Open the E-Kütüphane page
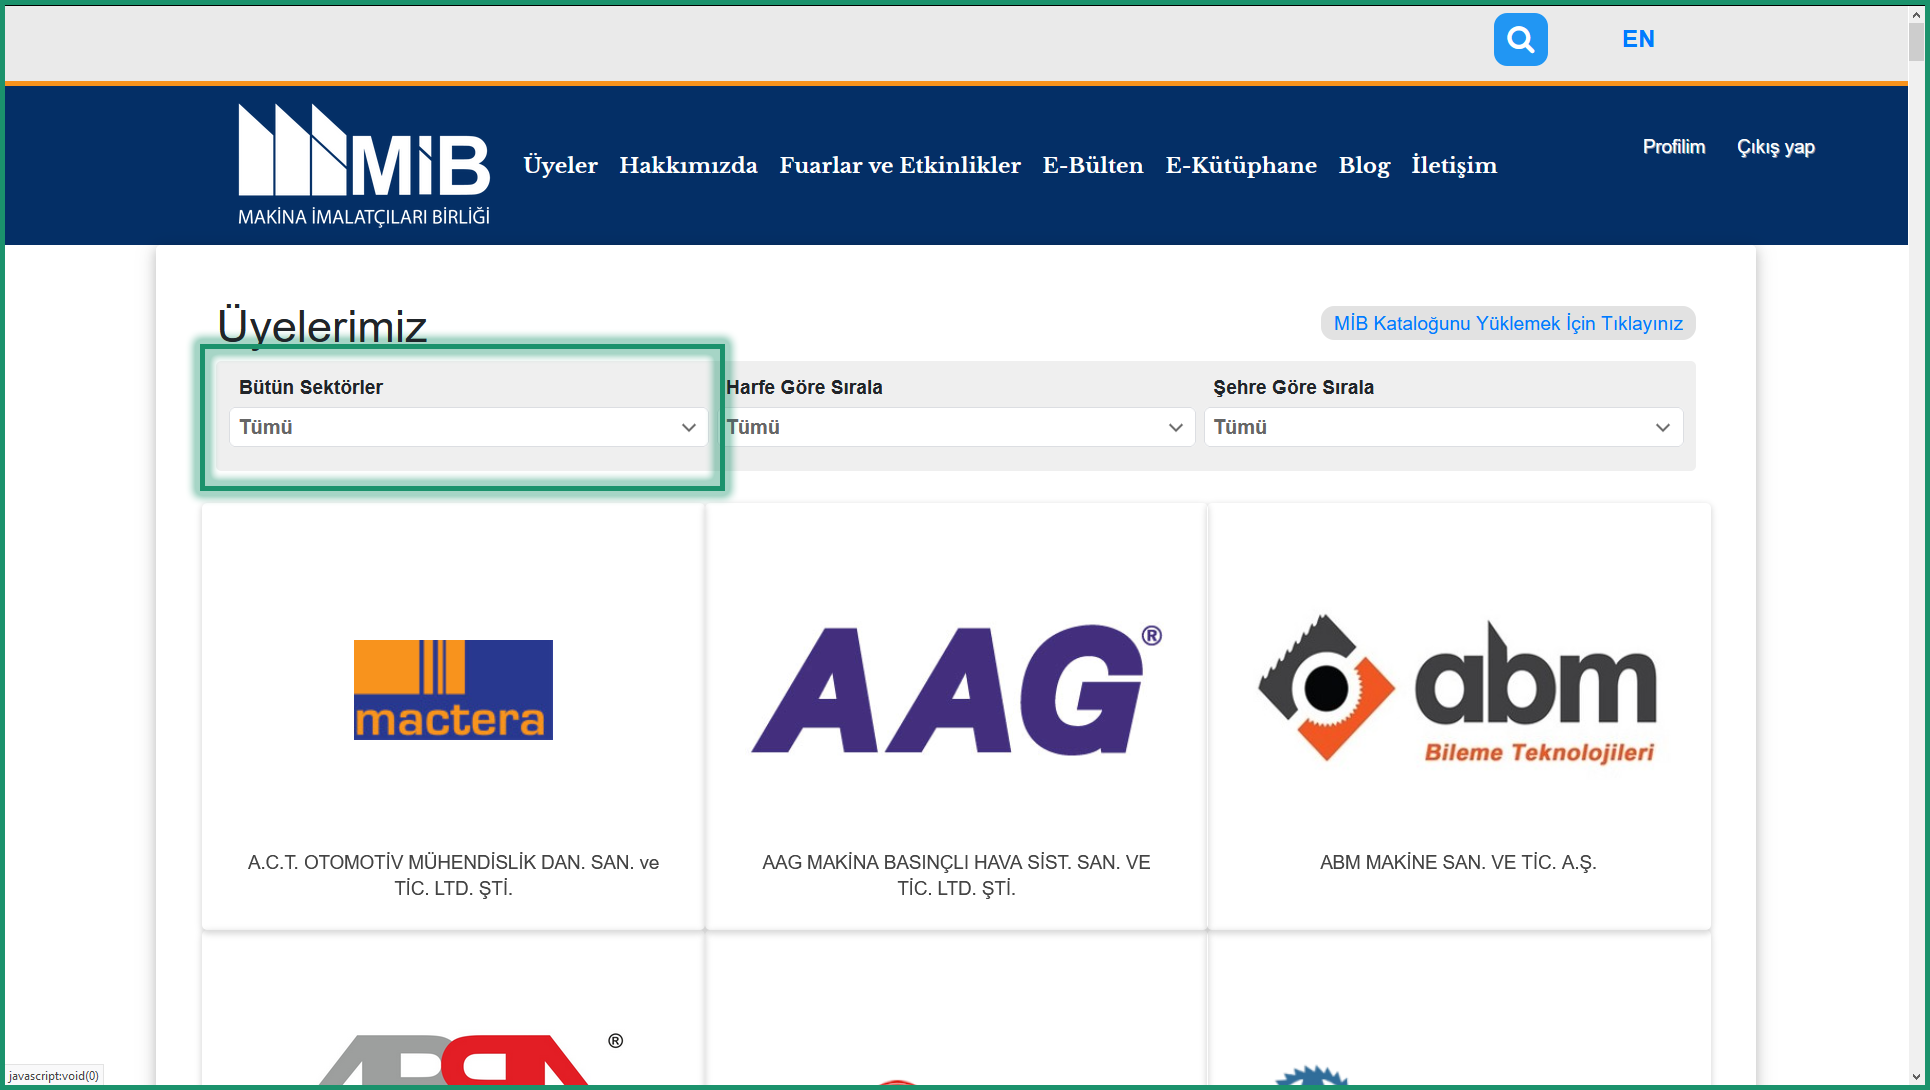Image resolution: width=1930 pixels, height=1090 pixels. pos(1241,165)
